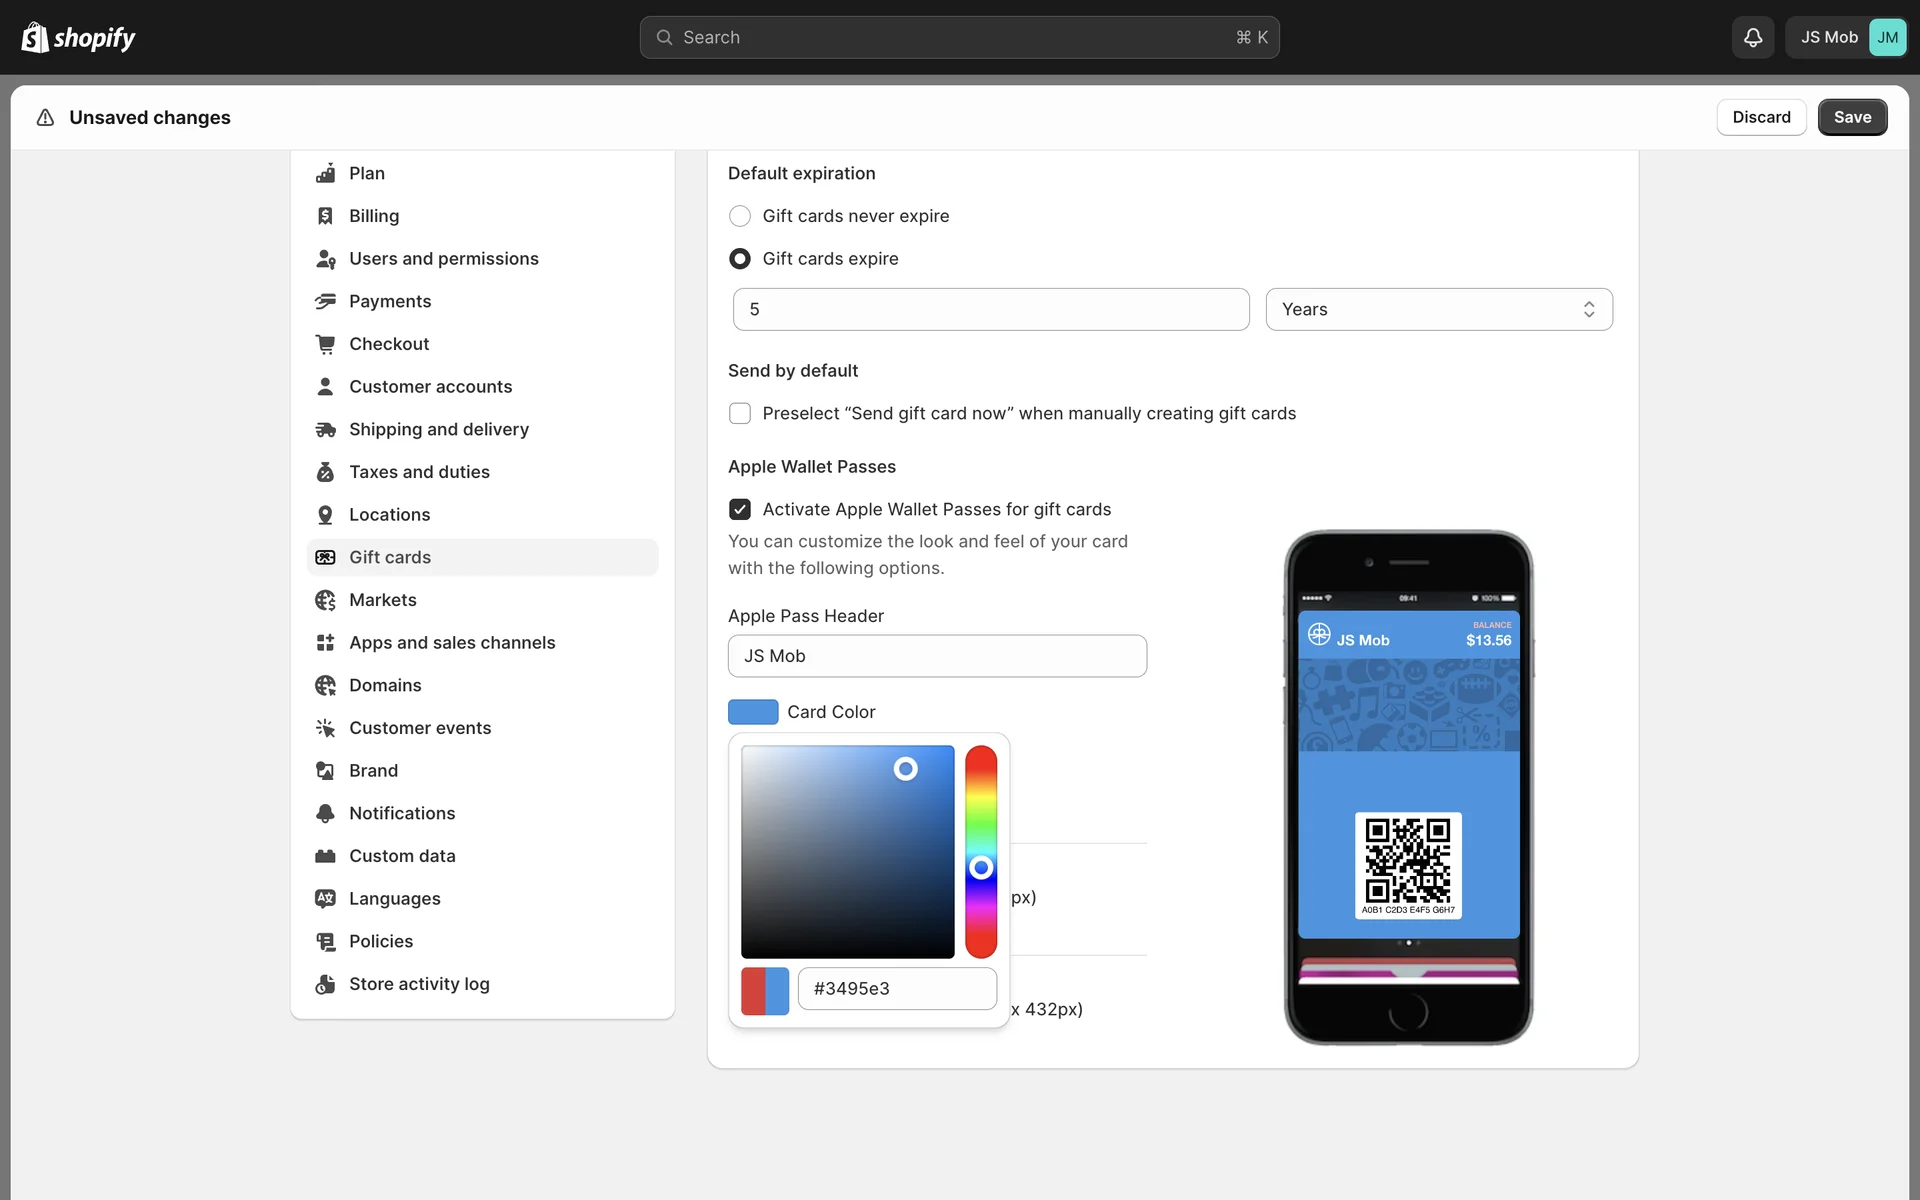Open the Taxes and duties settings
This screenshot has height=1200, width=1920.
pyautogui.click(x=419, y=472)
